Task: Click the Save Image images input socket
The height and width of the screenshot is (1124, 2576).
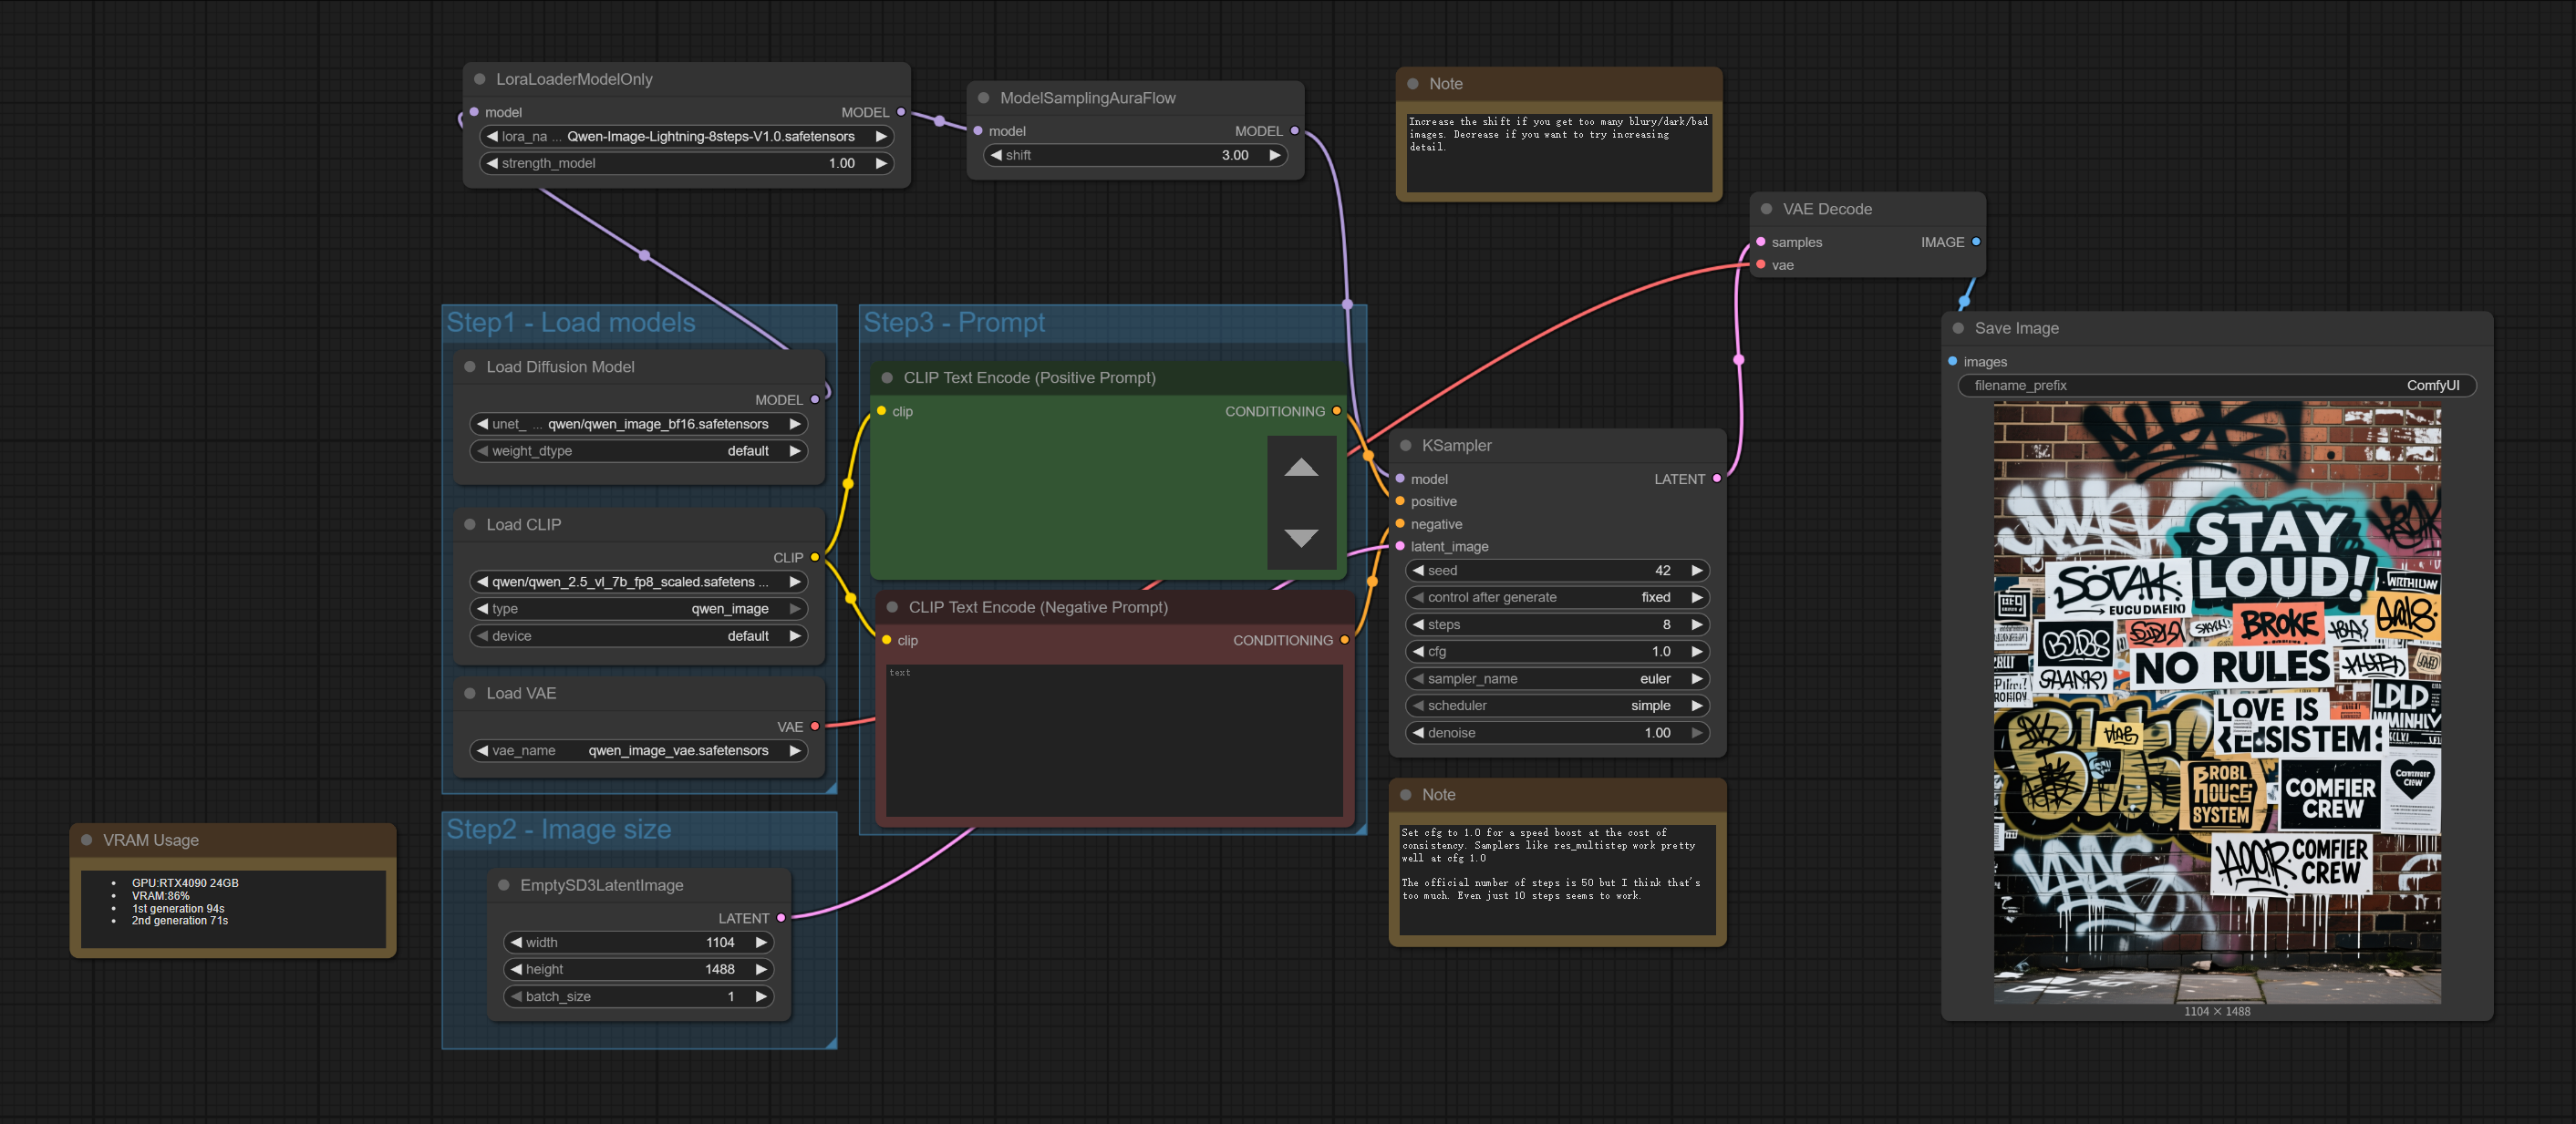Action: point(1952,362)
